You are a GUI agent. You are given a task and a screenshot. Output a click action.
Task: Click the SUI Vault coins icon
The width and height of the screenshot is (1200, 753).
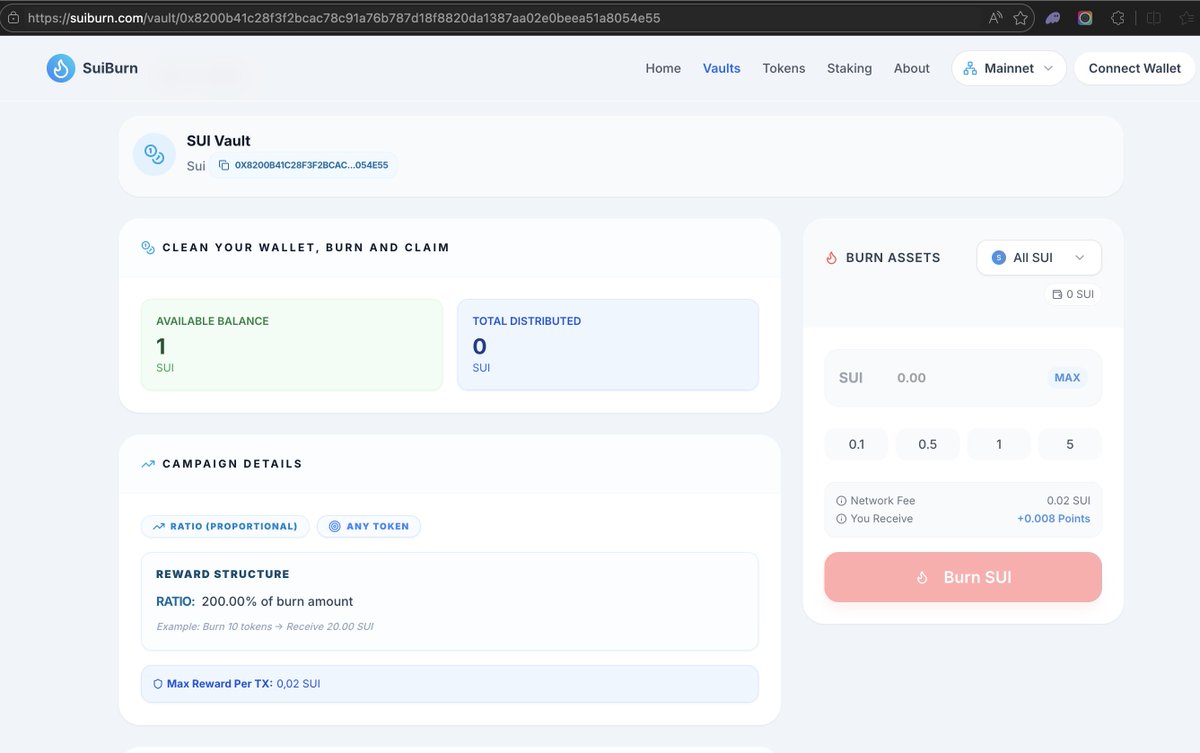click(154, 154)
